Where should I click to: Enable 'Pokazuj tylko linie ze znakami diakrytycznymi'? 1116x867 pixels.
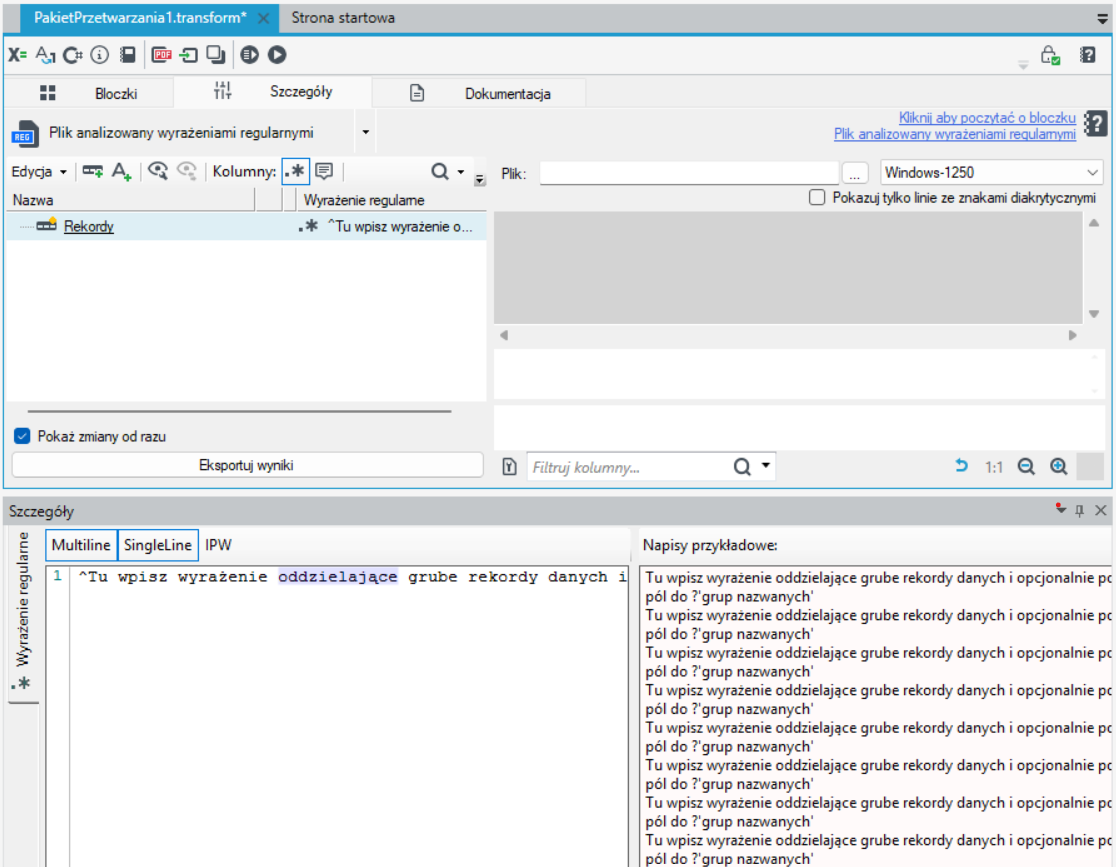click(x=817, y=197)
